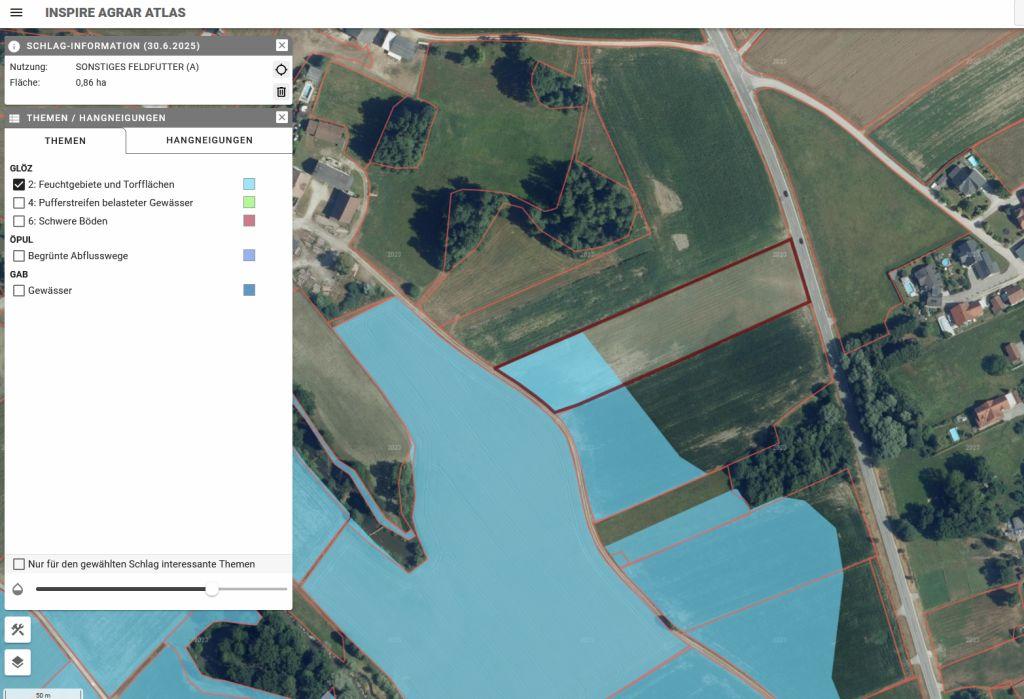This screenshot has height=699, width=1024.
Task: Click the INSPIRE AGRAR ATLAS title
Action: 115,13
